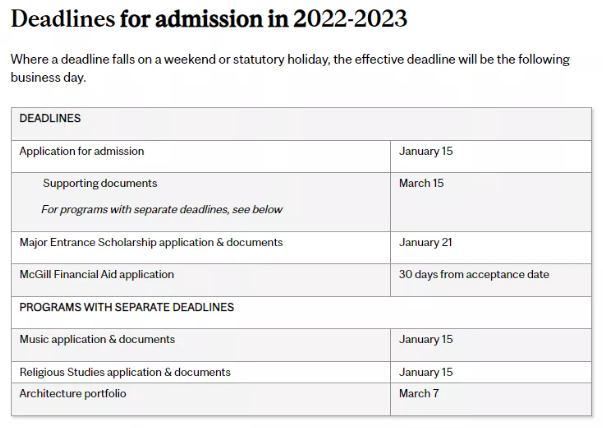603x428 pixels.
Task: Click the January 15 date for Application for admission
Action: (426, 151)
